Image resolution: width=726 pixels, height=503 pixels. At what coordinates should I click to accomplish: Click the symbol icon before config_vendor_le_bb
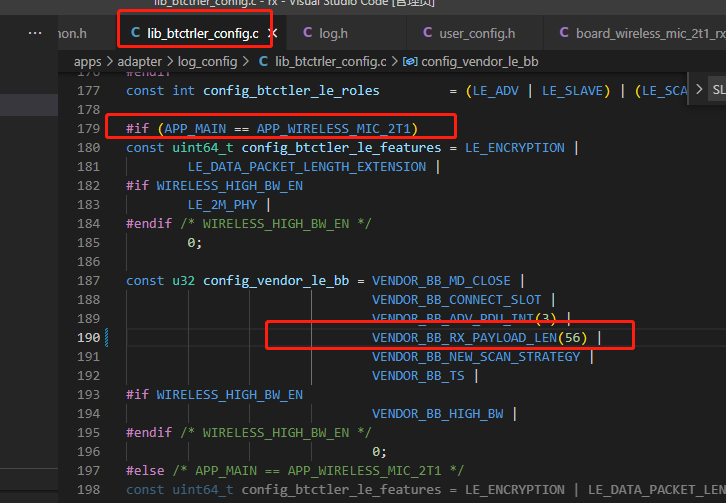410,62
